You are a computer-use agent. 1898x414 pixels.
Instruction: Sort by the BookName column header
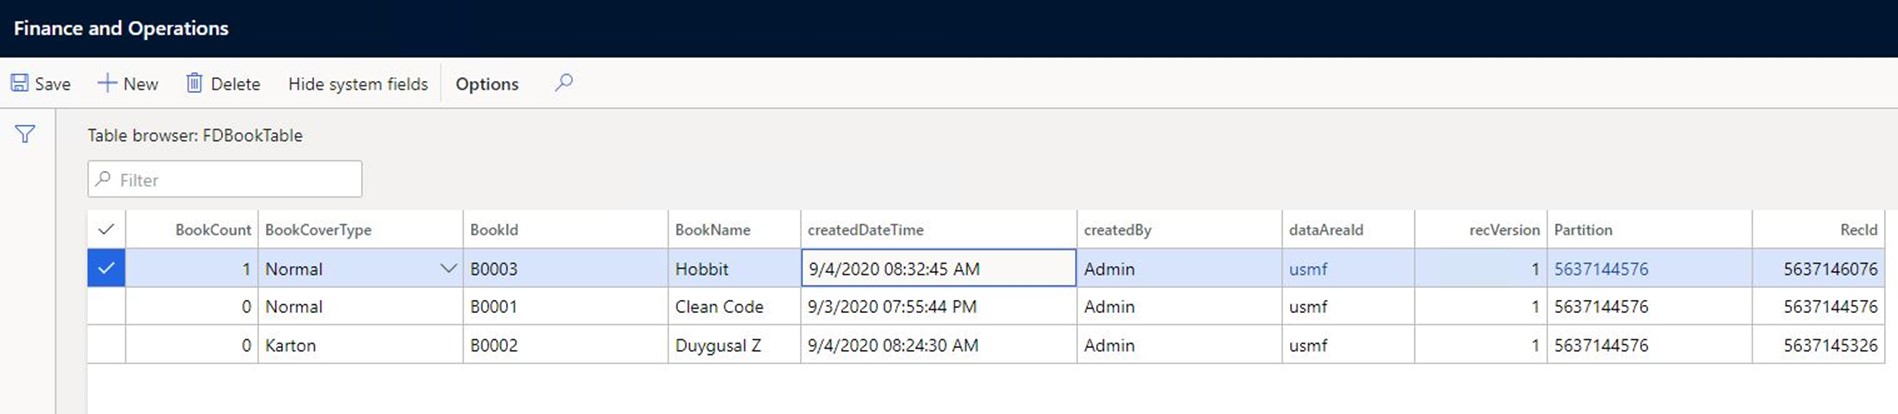click(712, 230)
